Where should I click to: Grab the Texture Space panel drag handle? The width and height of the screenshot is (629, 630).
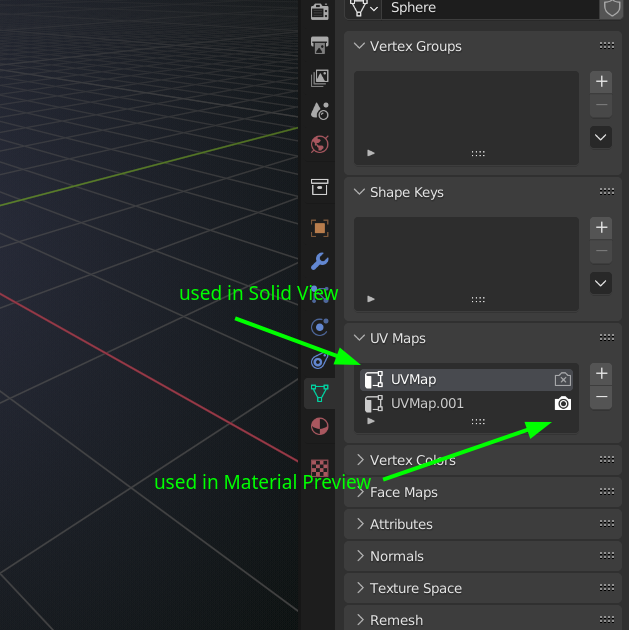pos(607,587)
